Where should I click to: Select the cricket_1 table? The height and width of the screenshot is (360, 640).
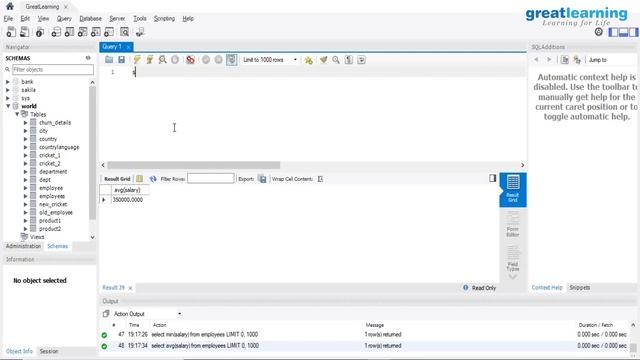pos(50,155)
